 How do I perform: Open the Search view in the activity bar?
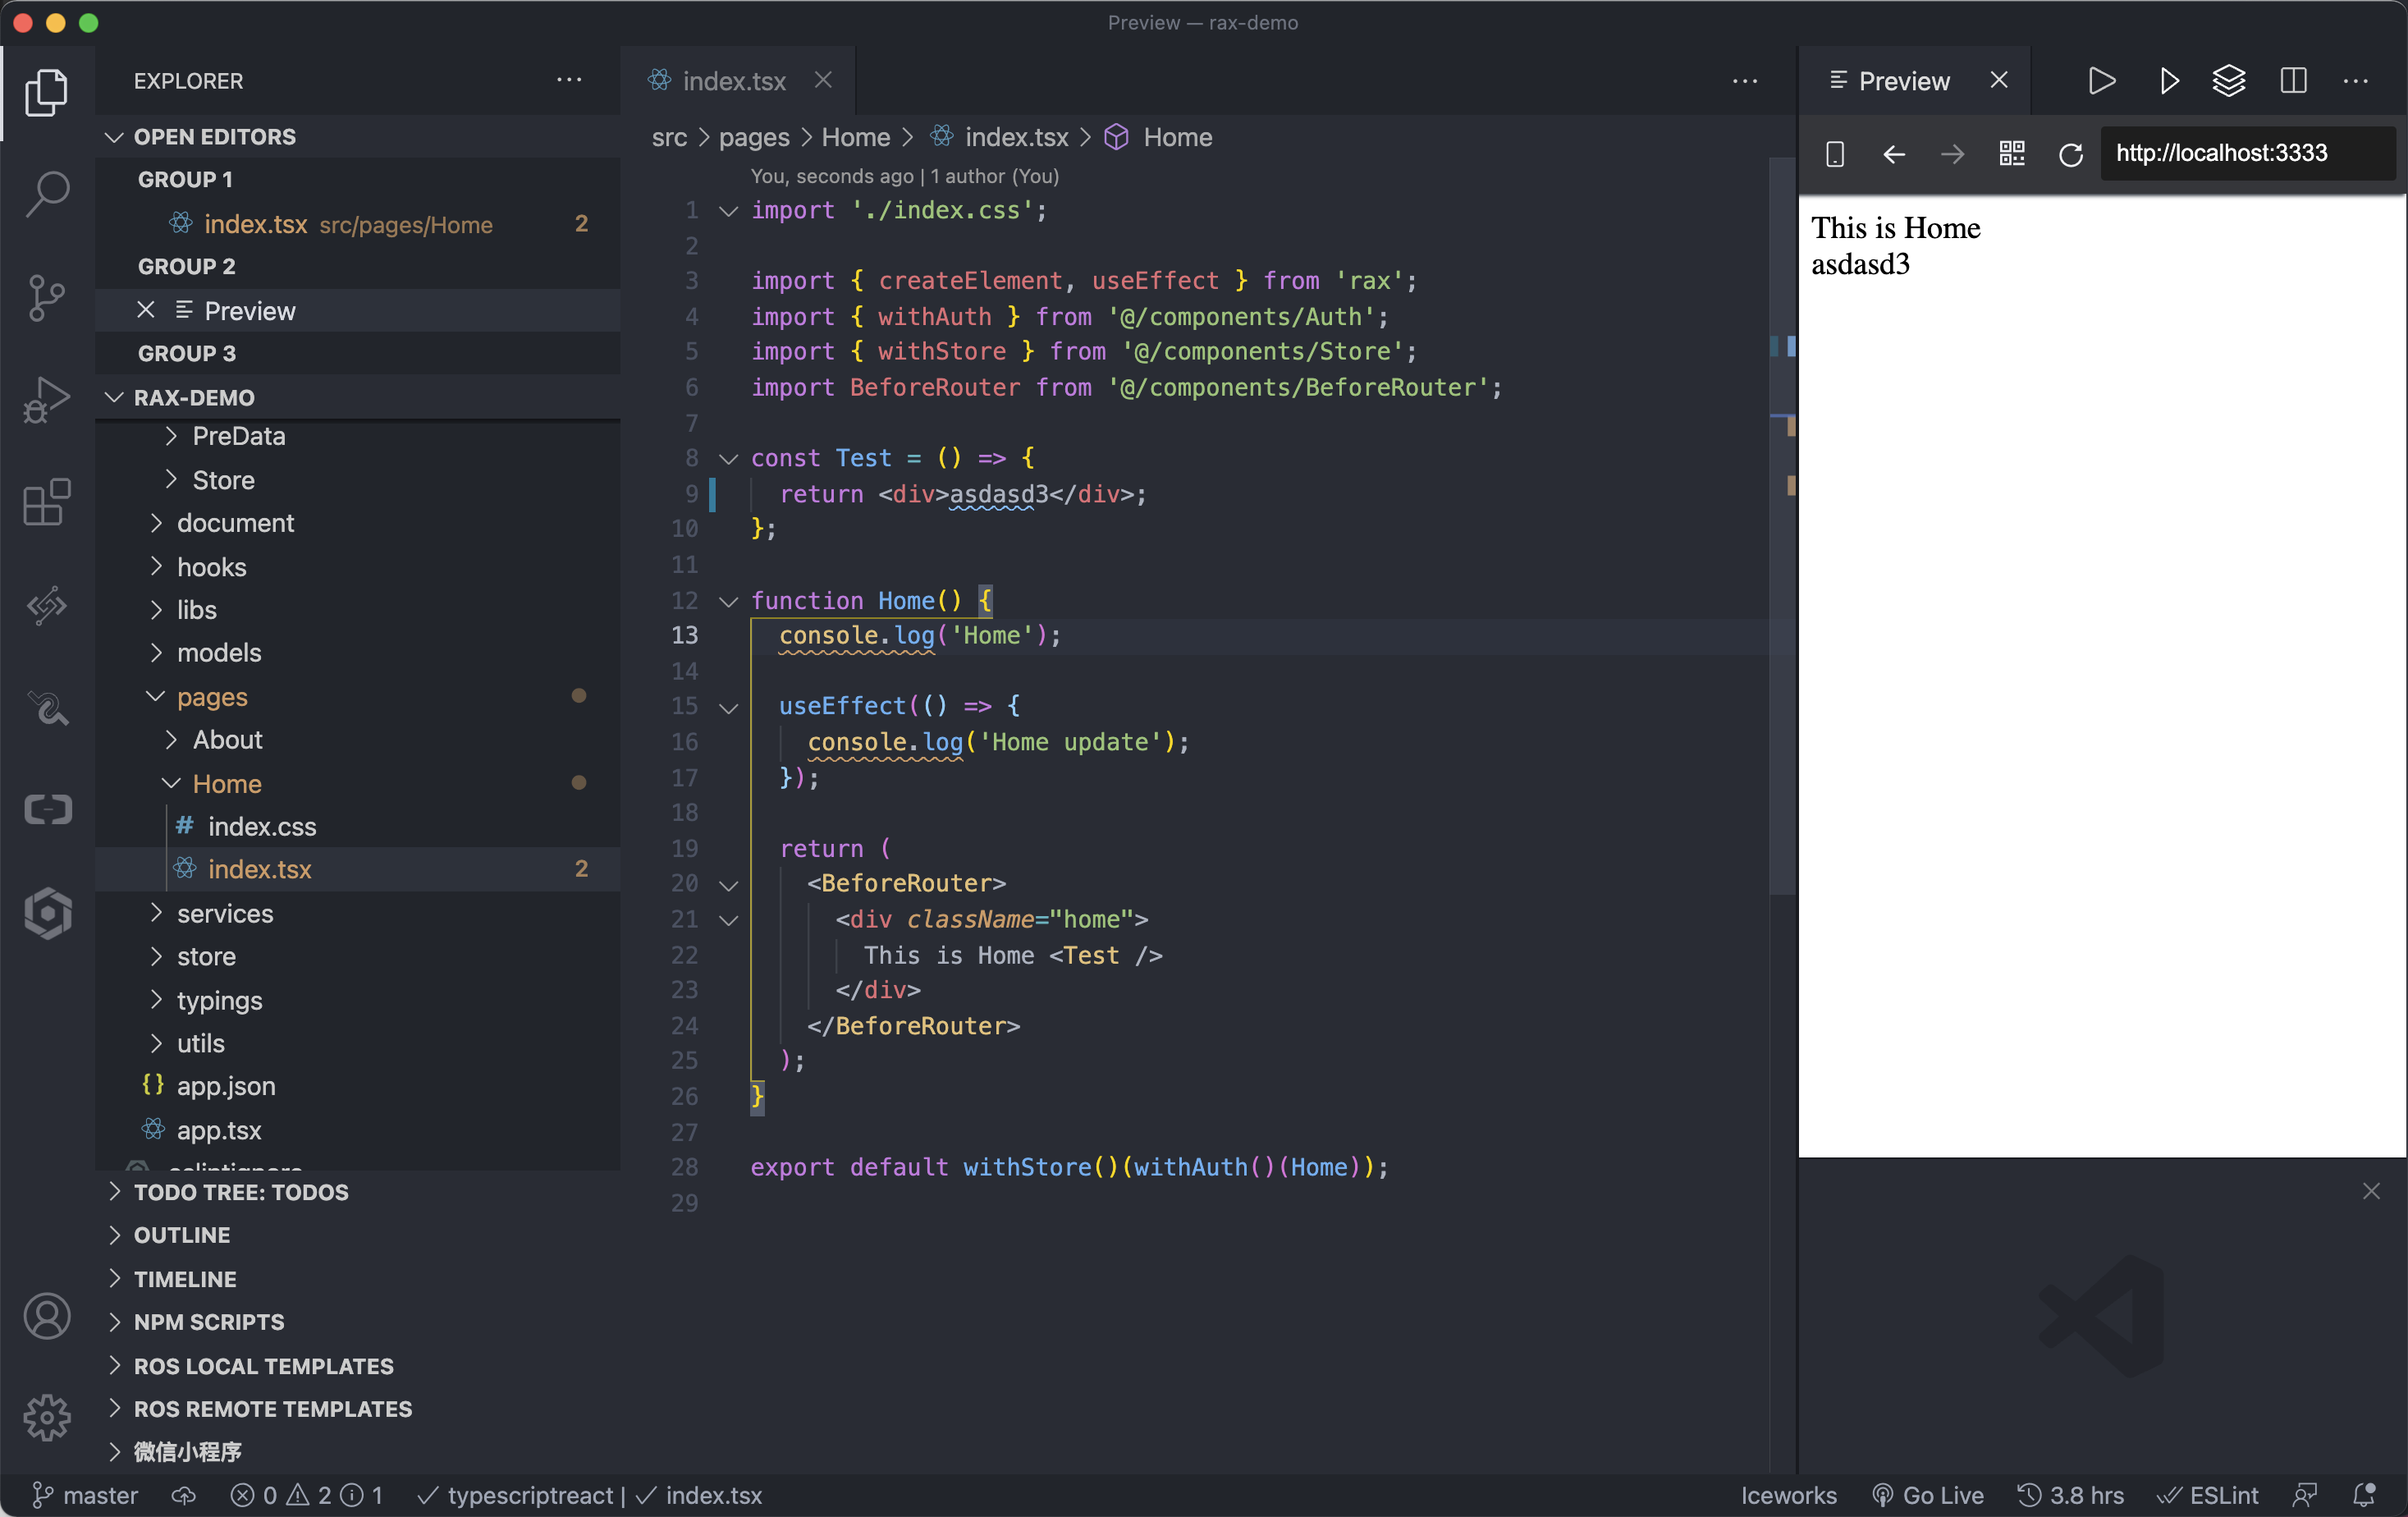pos(46,194)
